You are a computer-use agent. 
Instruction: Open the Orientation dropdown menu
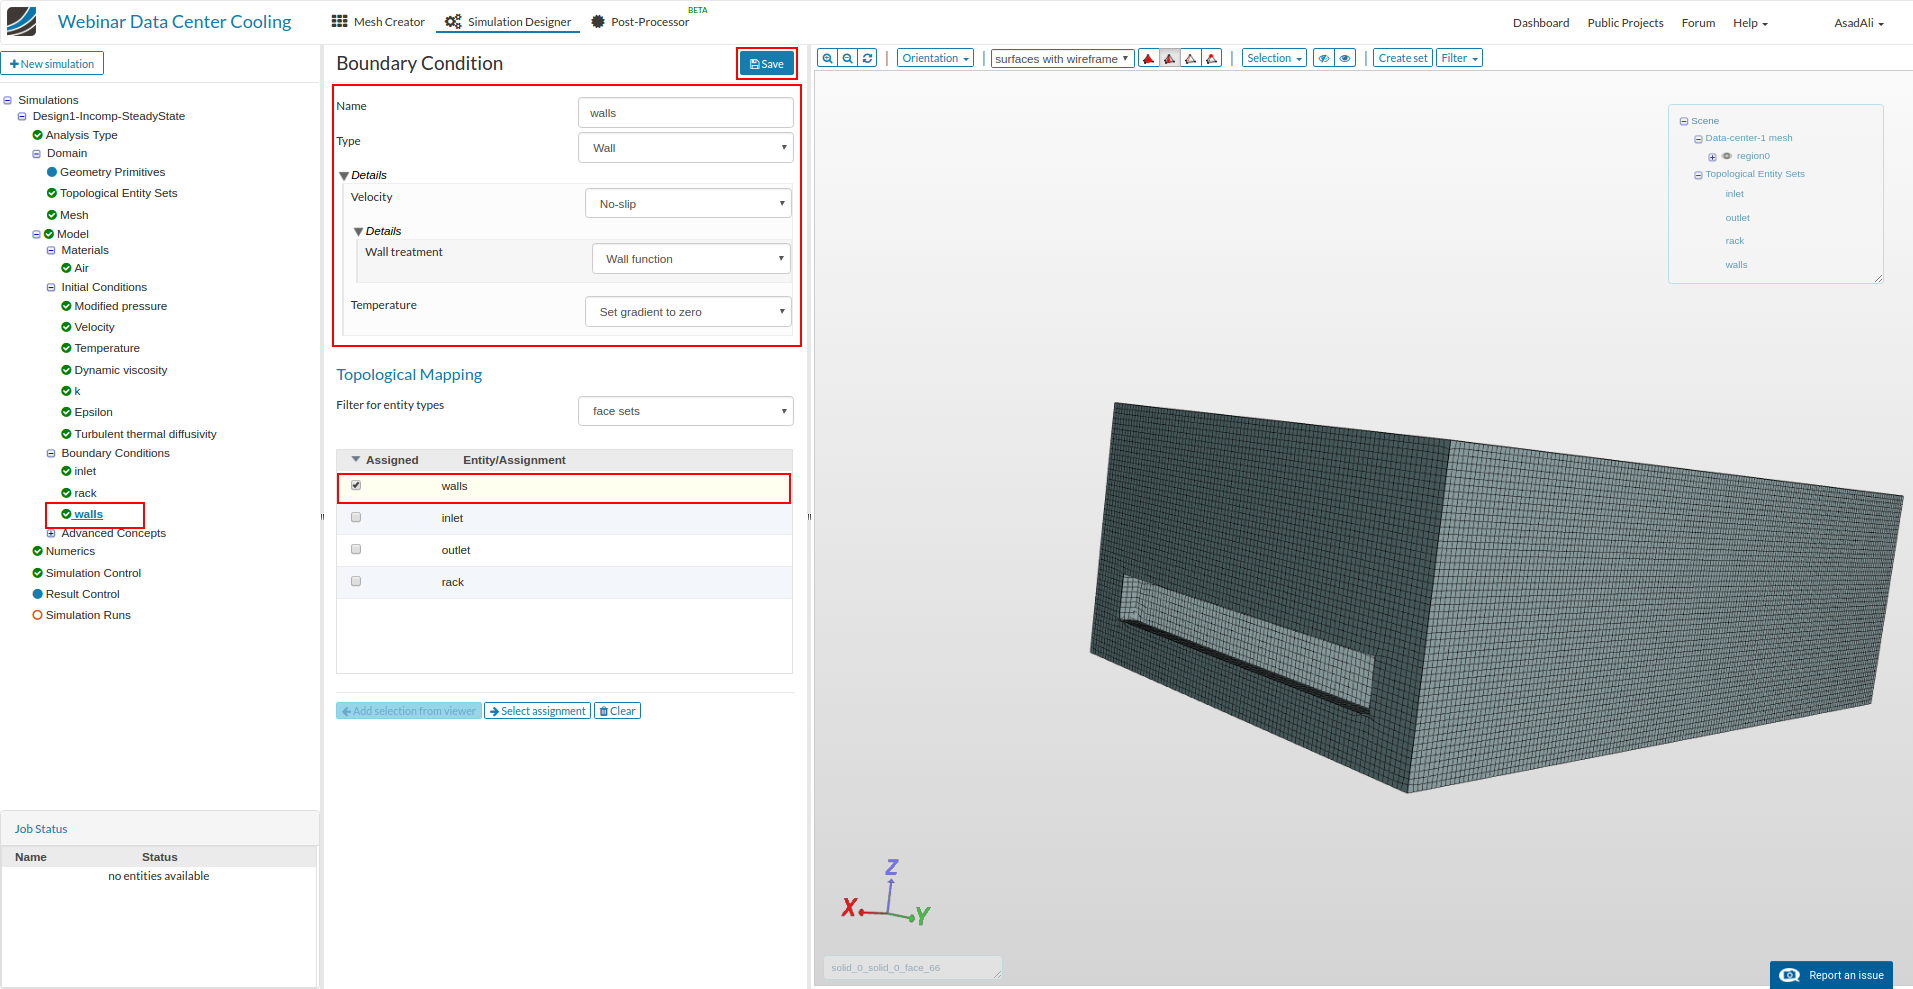[935, 58]
